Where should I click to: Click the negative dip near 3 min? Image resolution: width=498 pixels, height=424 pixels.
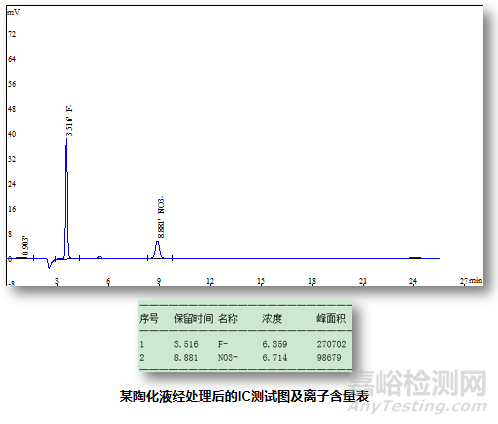(49, 263)
